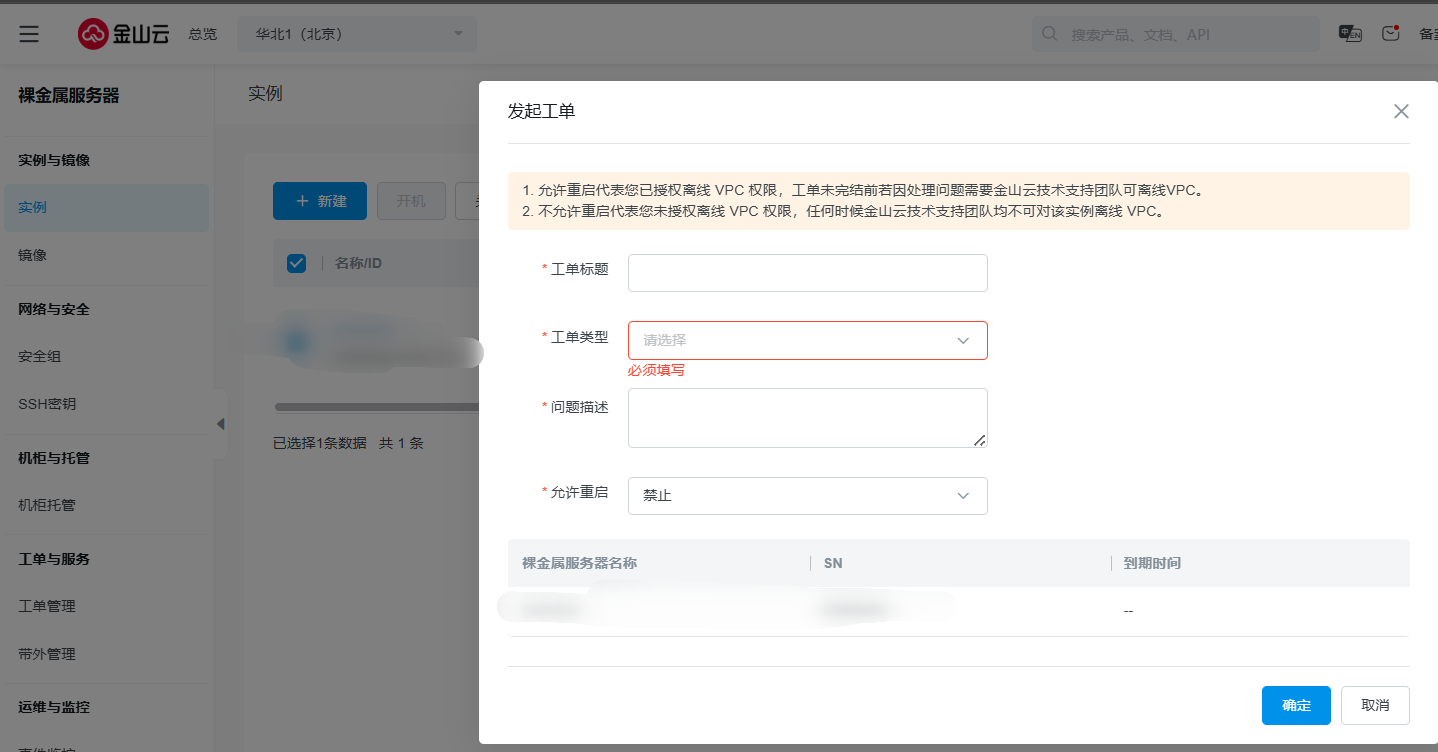Switch language with the EN icon
This screenshot has height=752, width=1438.
point(1350,34)
